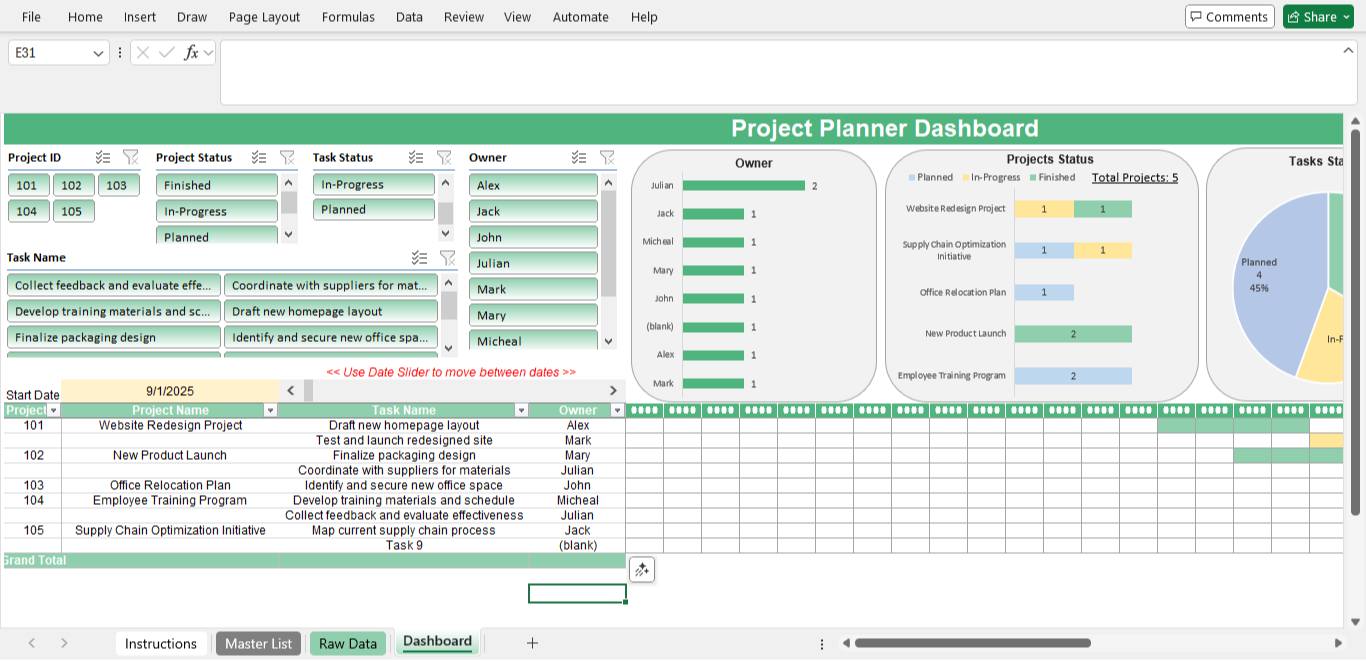Viewport: 1366px width, 661px height.
Task: Clear filters on the Owner slicer
Action: point(607,157)
